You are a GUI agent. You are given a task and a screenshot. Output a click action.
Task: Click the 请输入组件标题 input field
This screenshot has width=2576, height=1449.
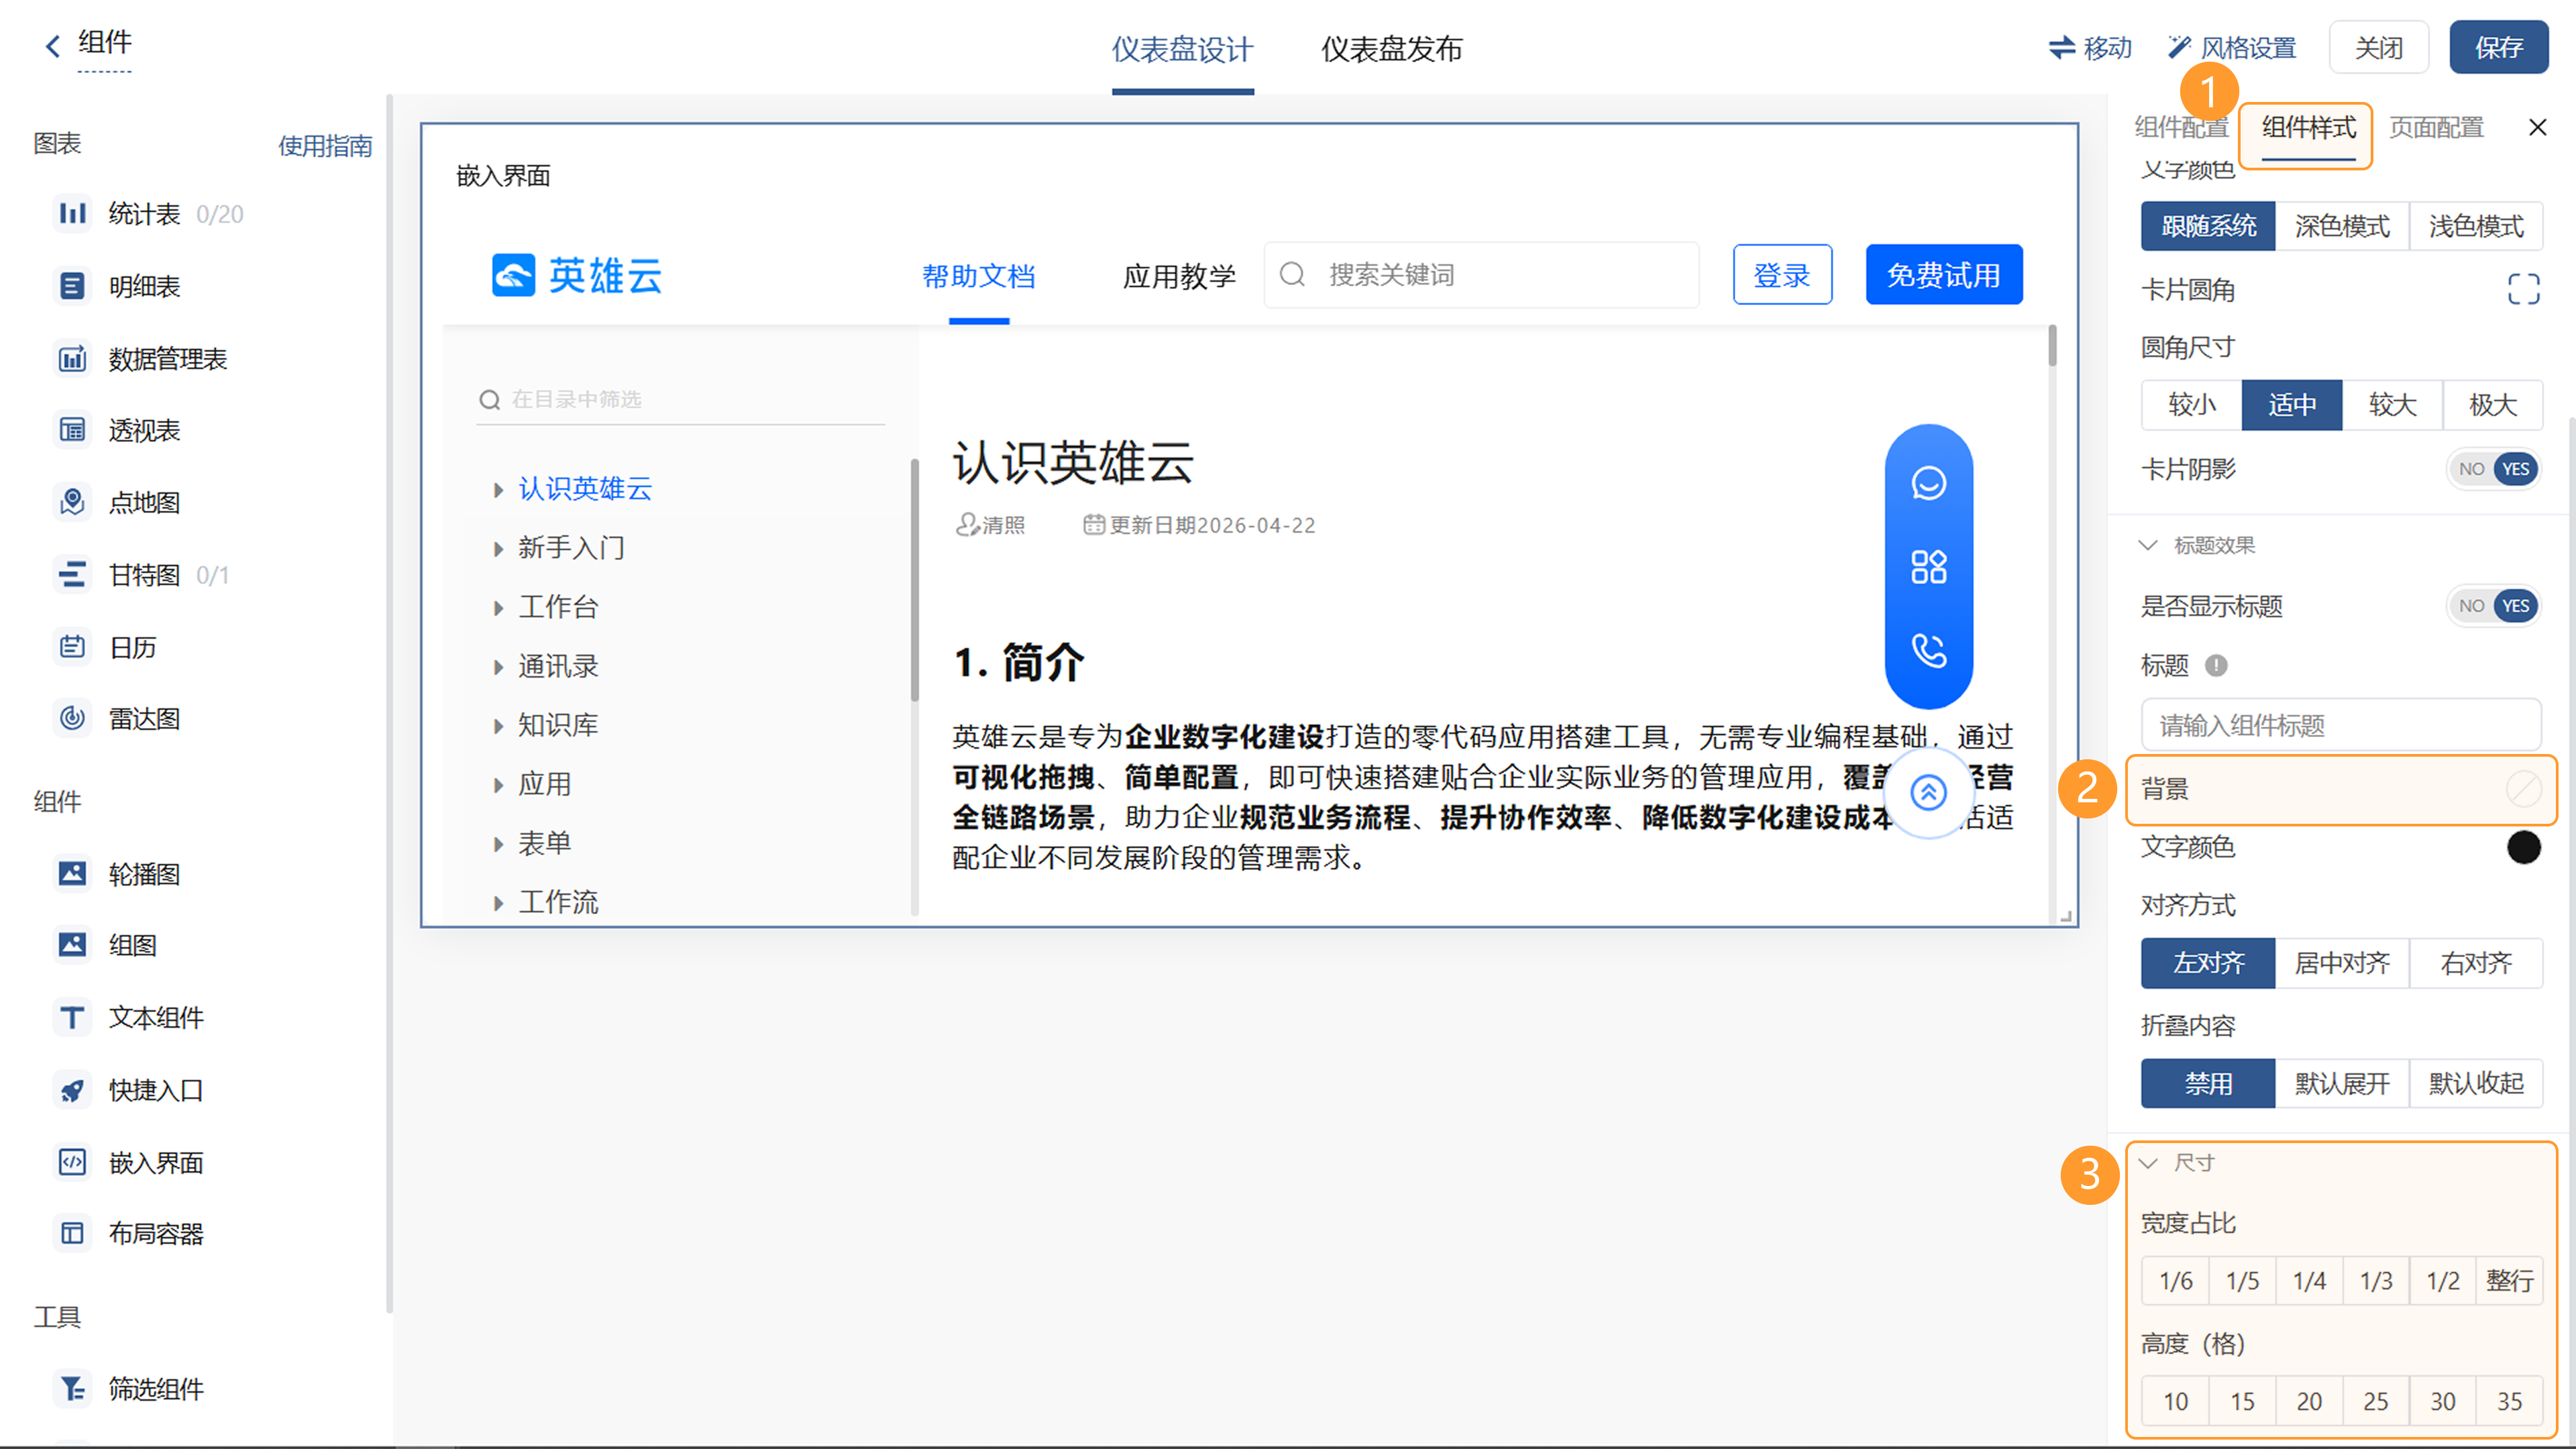click(2341, 725)
